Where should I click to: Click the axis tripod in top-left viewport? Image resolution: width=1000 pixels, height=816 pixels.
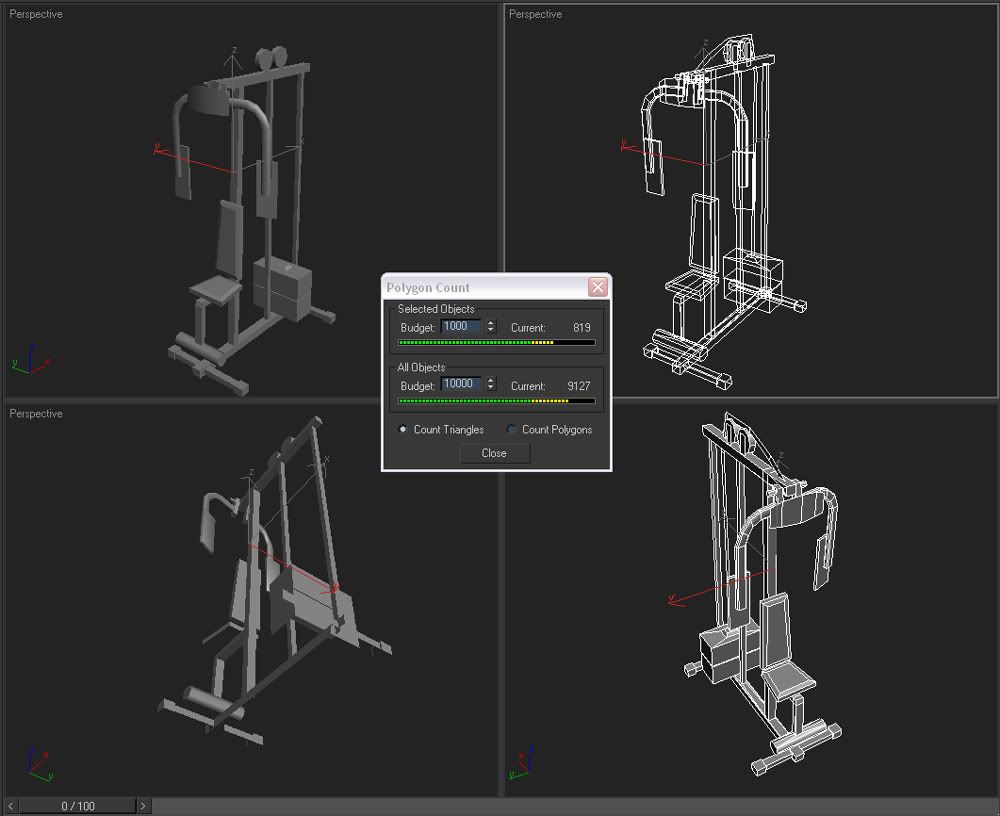(x=30, y=360)
